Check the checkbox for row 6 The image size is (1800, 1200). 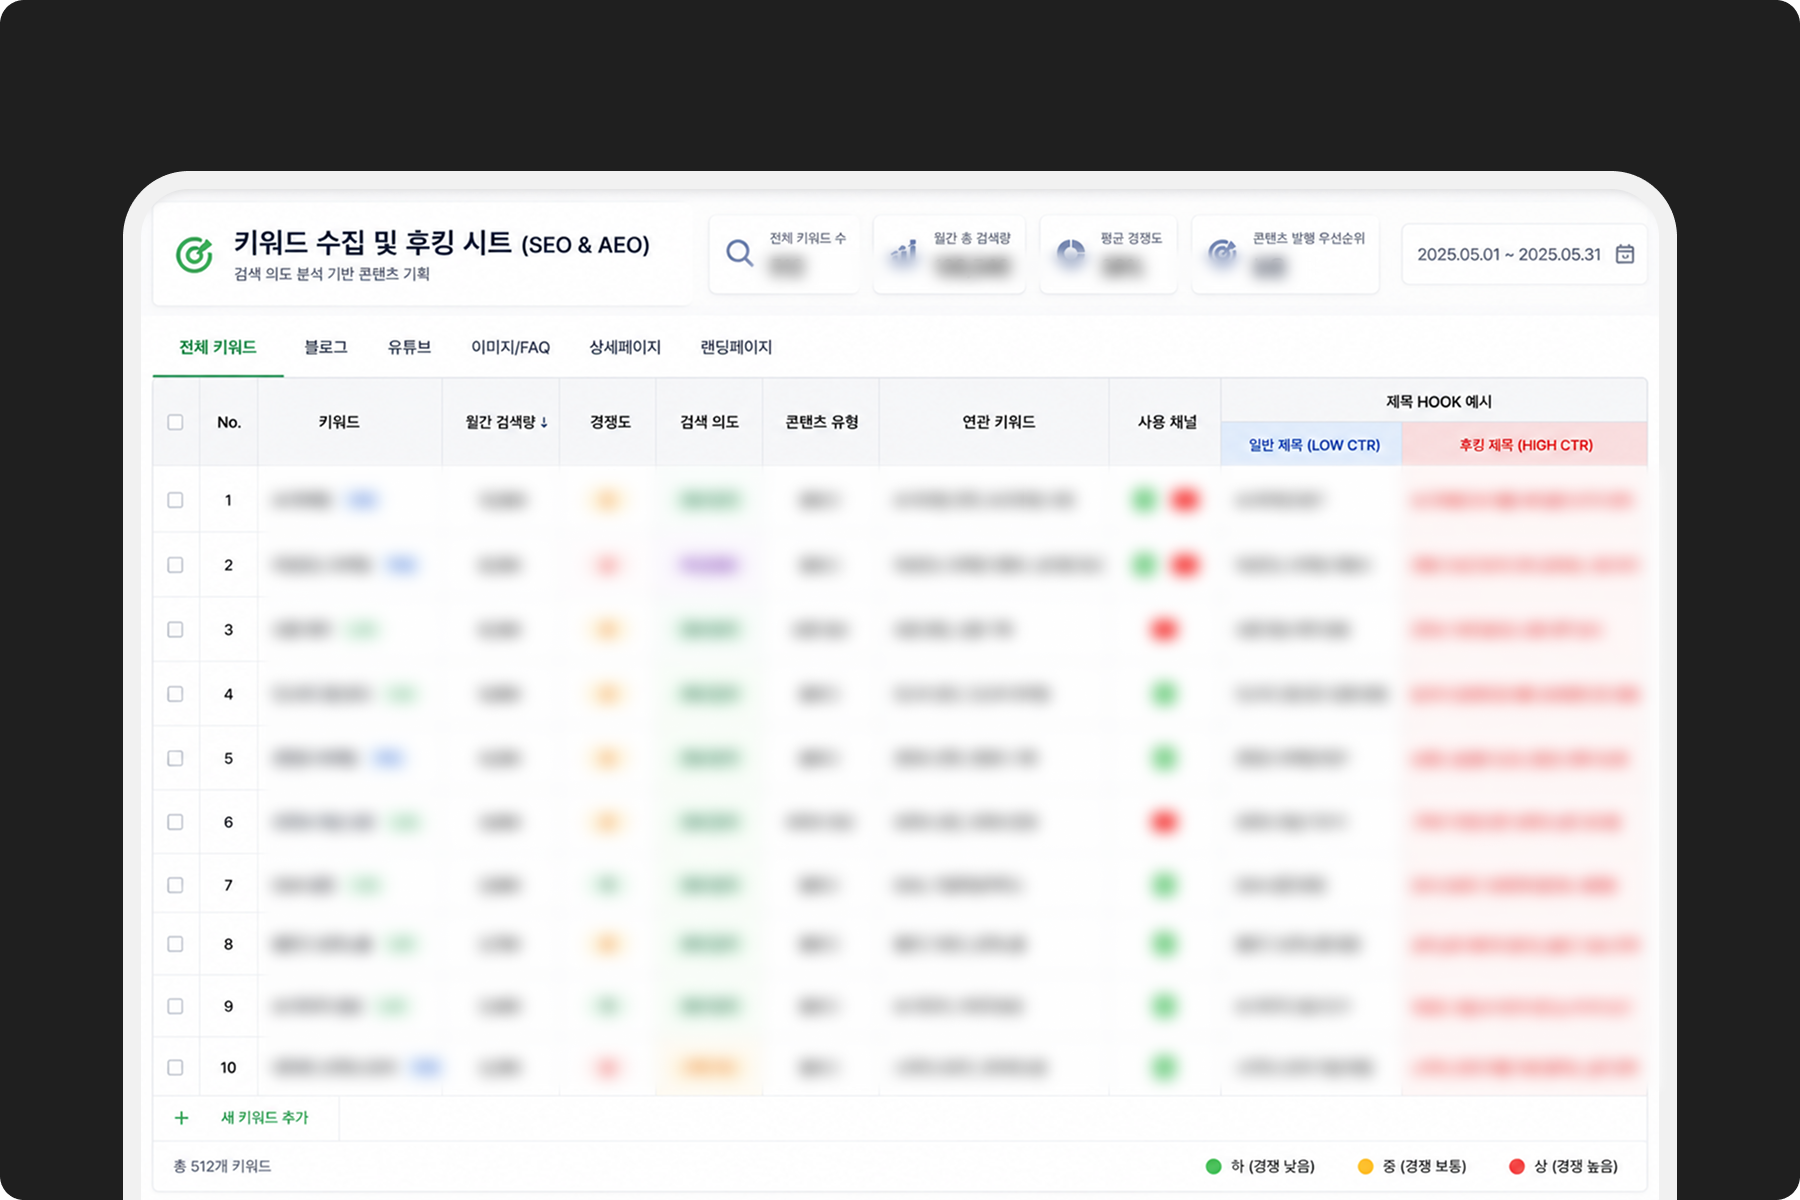[175, 822]
